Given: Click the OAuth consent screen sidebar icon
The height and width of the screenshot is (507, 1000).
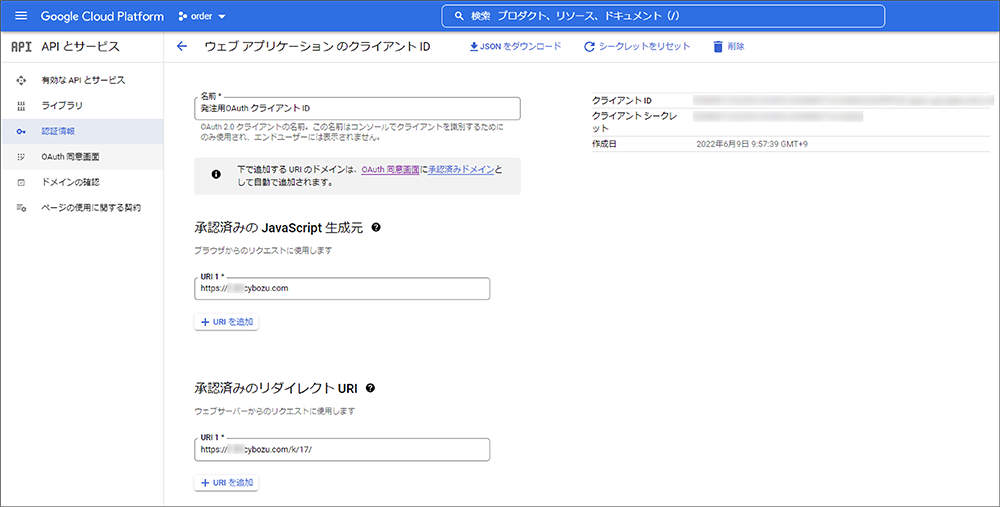Looking at the screenshot, I should [x=21, y=157].
